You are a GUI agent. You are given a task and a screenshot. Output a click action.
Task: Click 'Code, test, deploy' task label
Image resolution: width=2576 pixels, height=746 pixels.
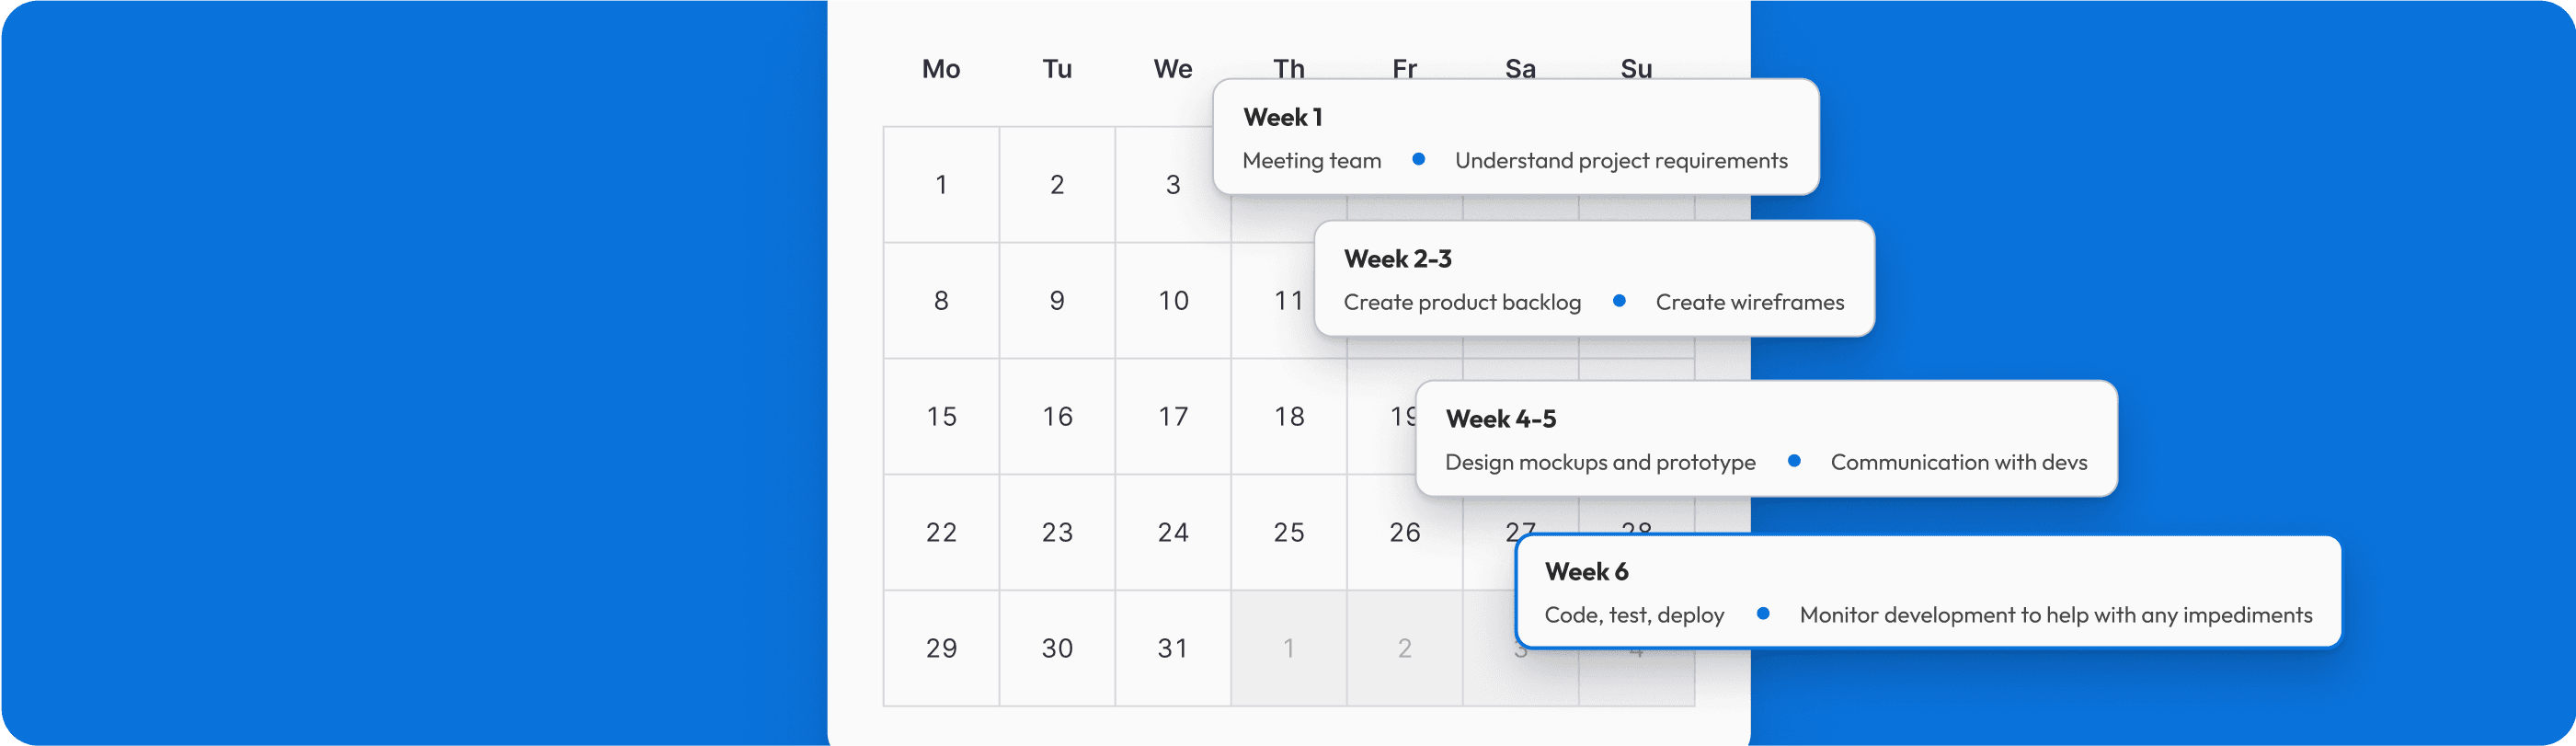point(1634,616)
